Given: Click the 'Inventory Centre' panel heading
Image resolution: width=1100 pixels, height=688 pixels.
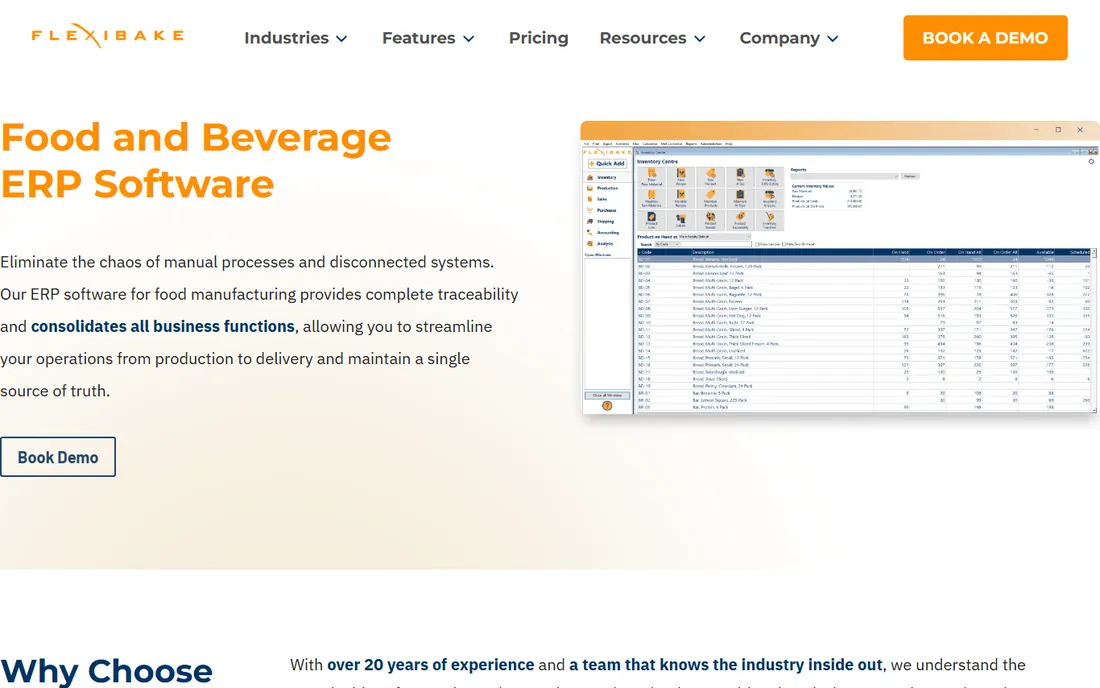Looking at the screenshot, I should (x=657, y=162).
